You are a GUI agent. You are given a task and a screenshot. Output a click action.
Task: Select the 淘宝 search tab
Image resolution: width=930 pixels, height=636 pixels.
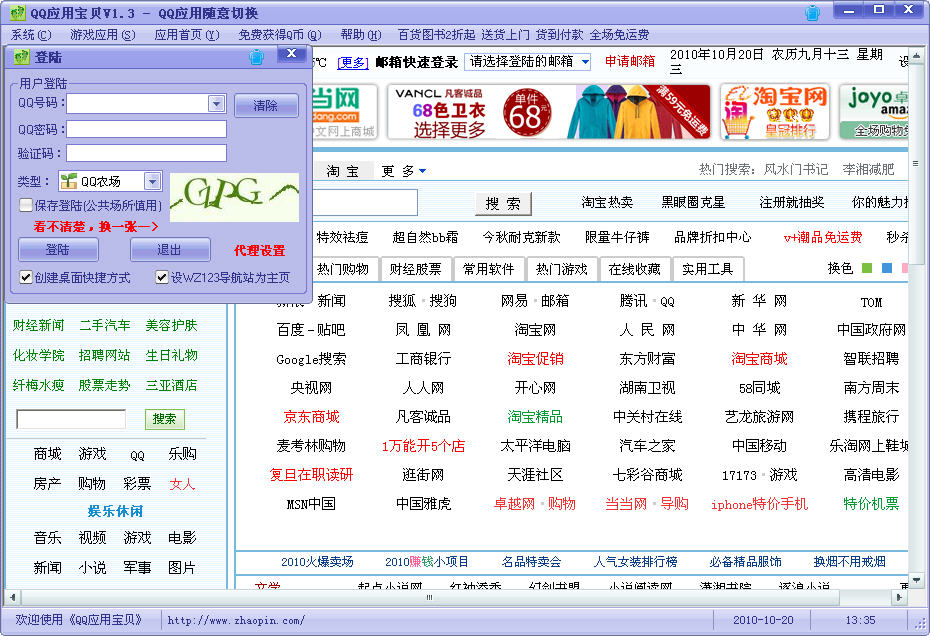[343, 171]
